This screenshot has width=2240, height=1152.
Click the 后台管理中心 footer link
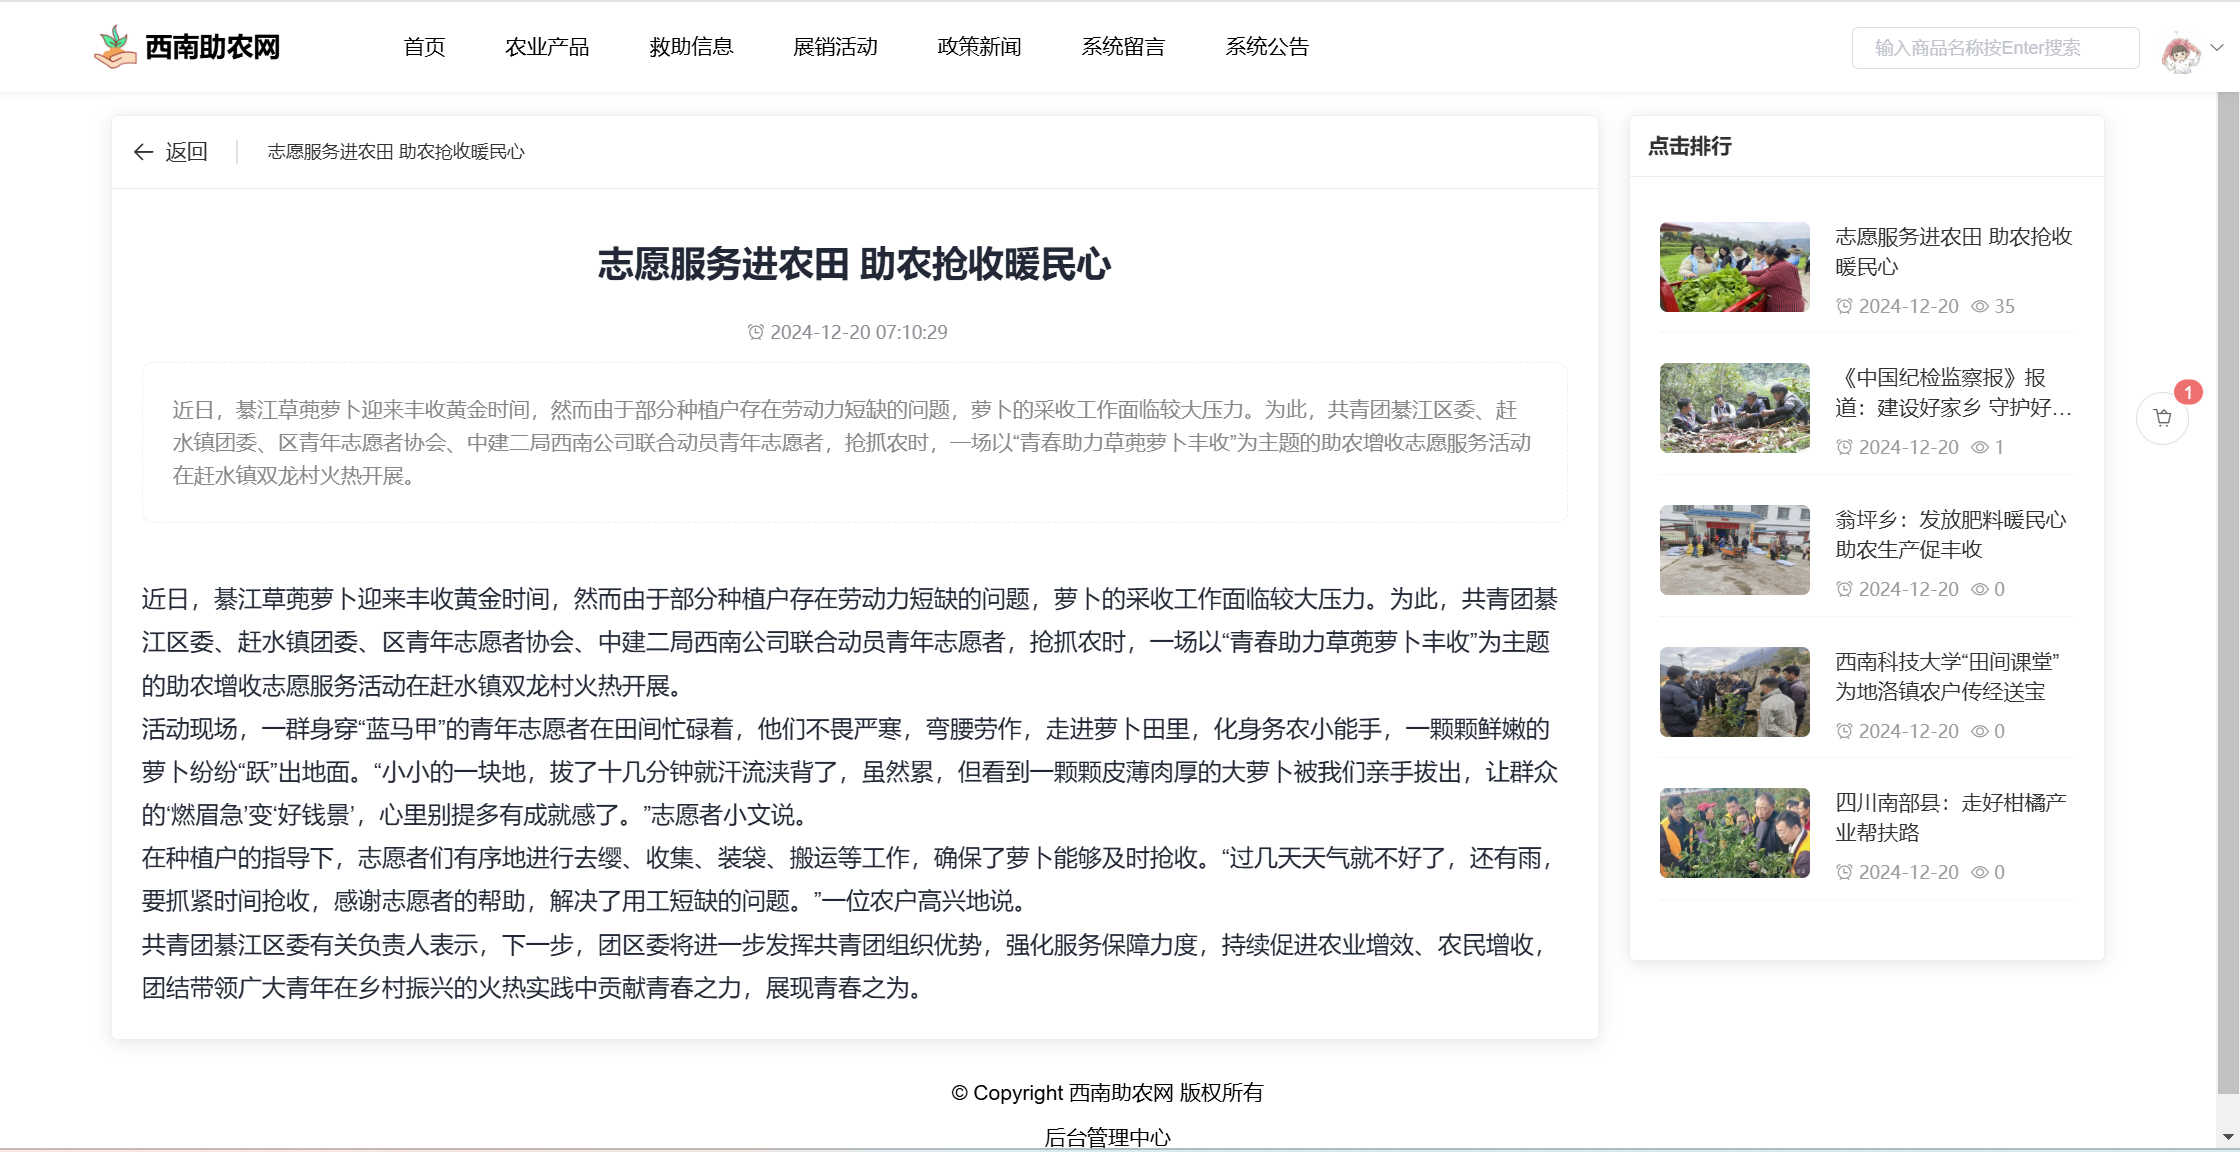[x=1107, y=1137]
